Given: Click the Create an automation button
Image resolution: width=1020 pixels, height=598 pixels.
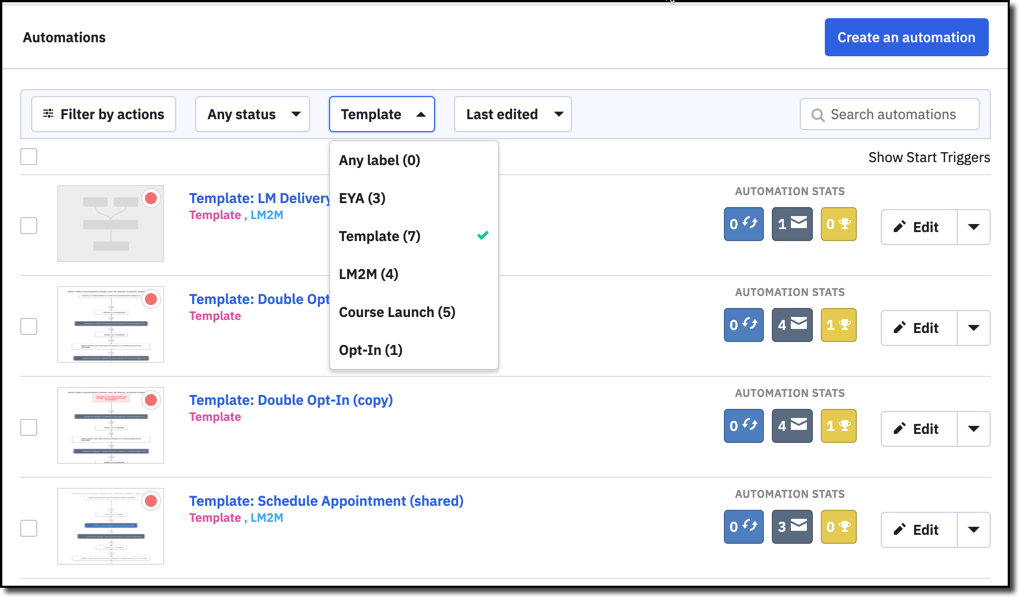Looking at the screenshot, I should [x=906, y=37].
